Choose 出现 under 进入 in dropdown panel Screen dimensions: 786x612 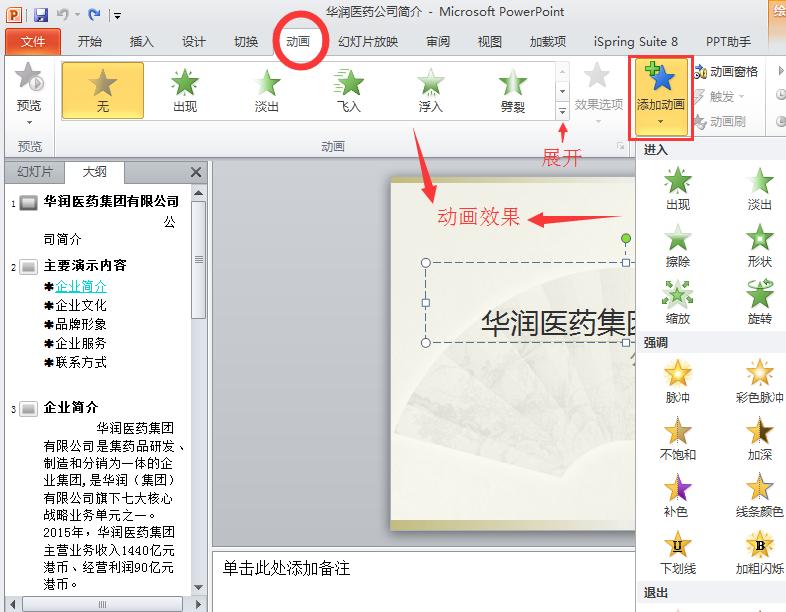(x=678, y=188)
